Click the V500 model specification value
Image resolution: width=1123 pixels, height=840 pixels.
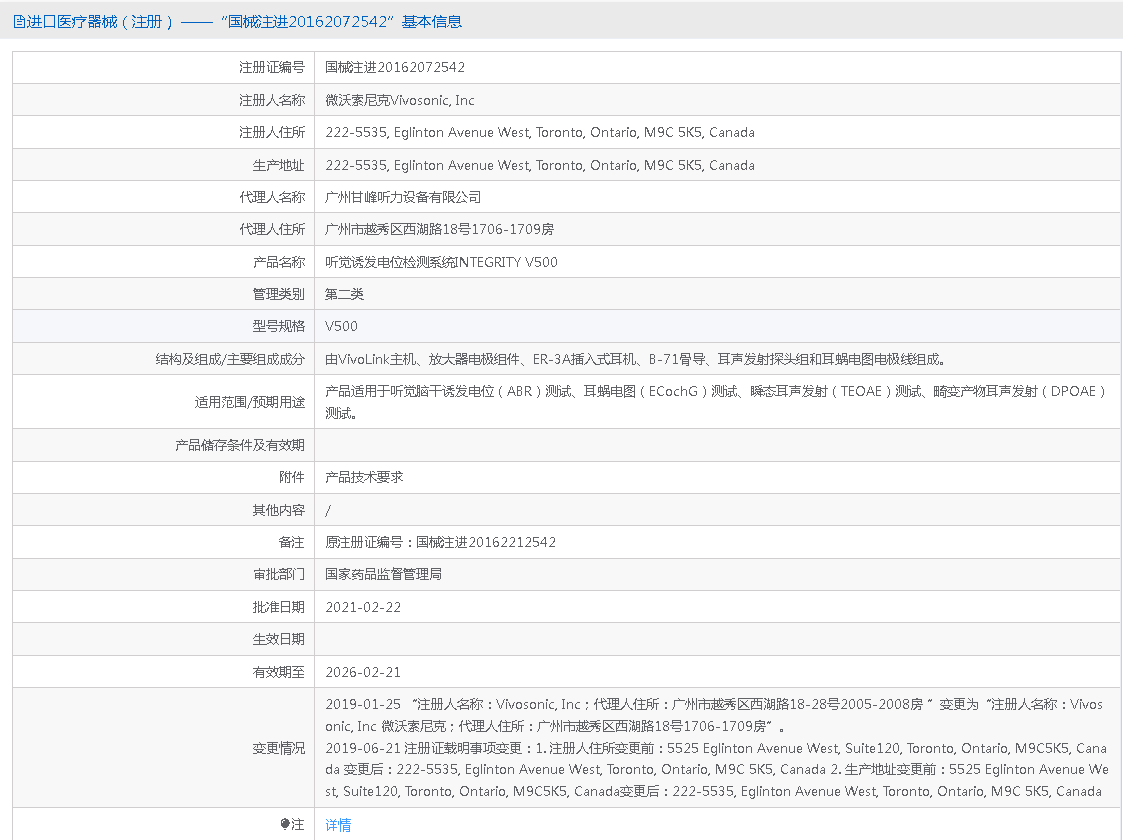pos(341,326)
